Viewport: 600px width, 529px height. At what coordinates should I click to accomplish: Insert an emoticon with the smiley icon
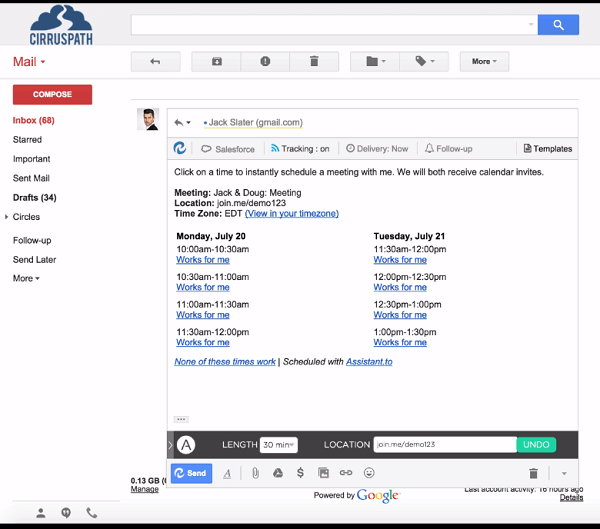coord(369,473)
